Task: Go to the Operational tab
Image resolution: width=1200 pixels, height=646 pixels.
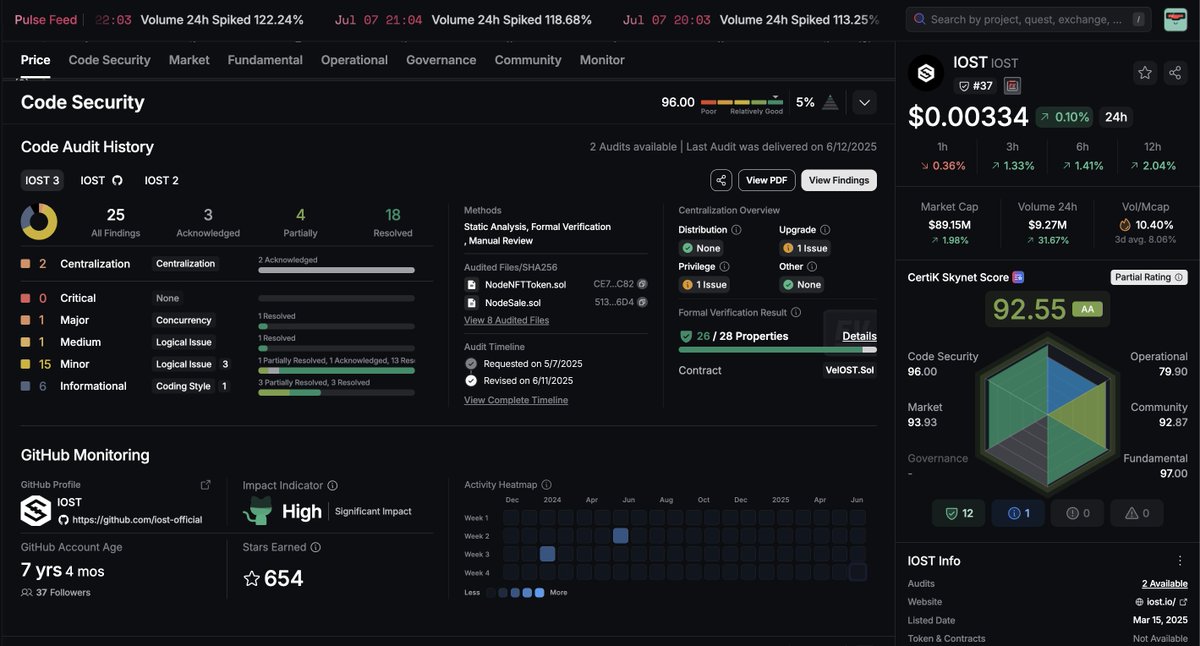Action: pyautogui.click(x=354, y=60)
